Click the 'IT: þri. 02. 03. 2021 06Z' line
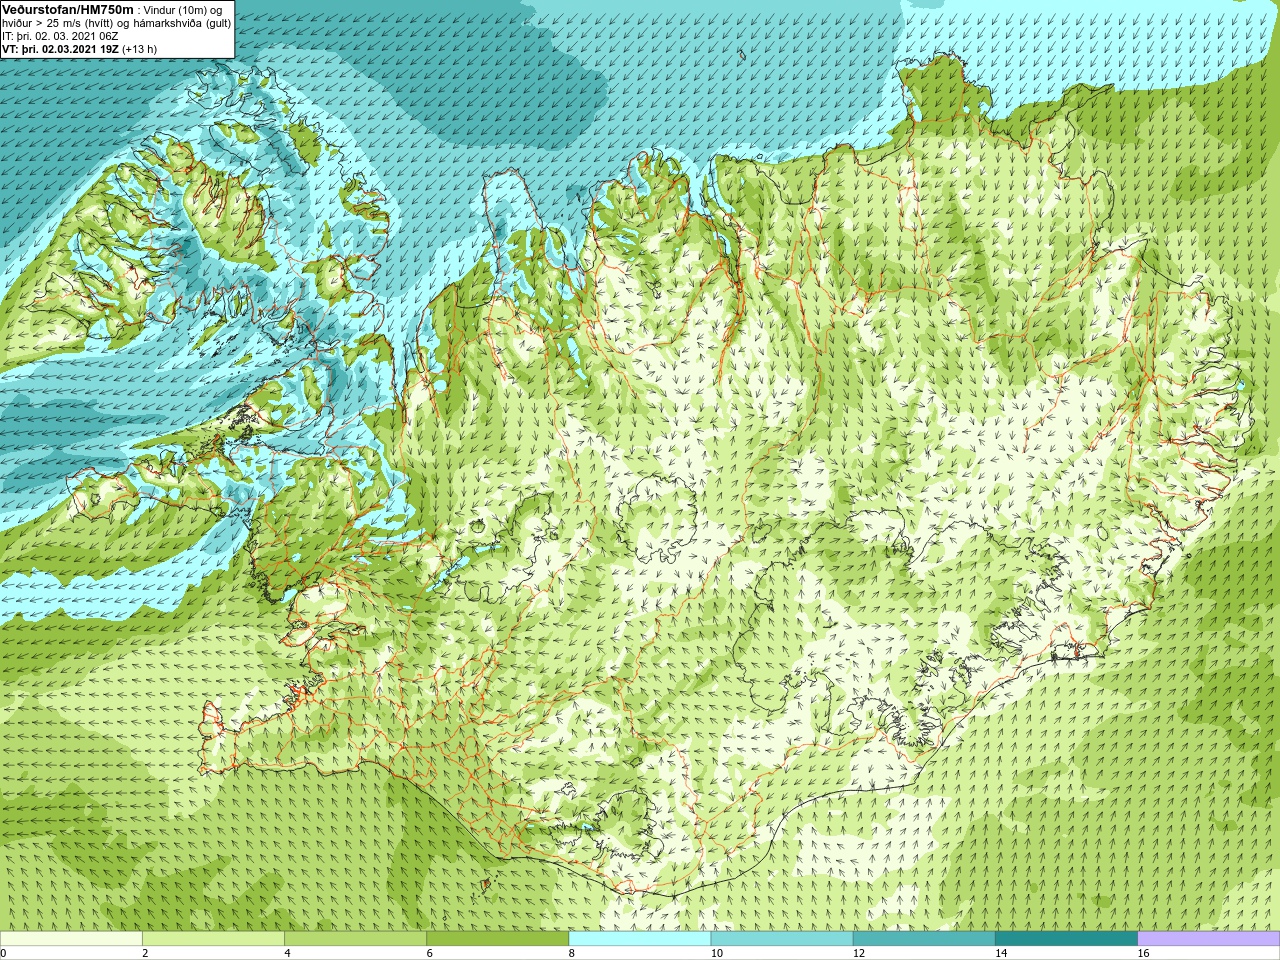 tap(61, 36)
